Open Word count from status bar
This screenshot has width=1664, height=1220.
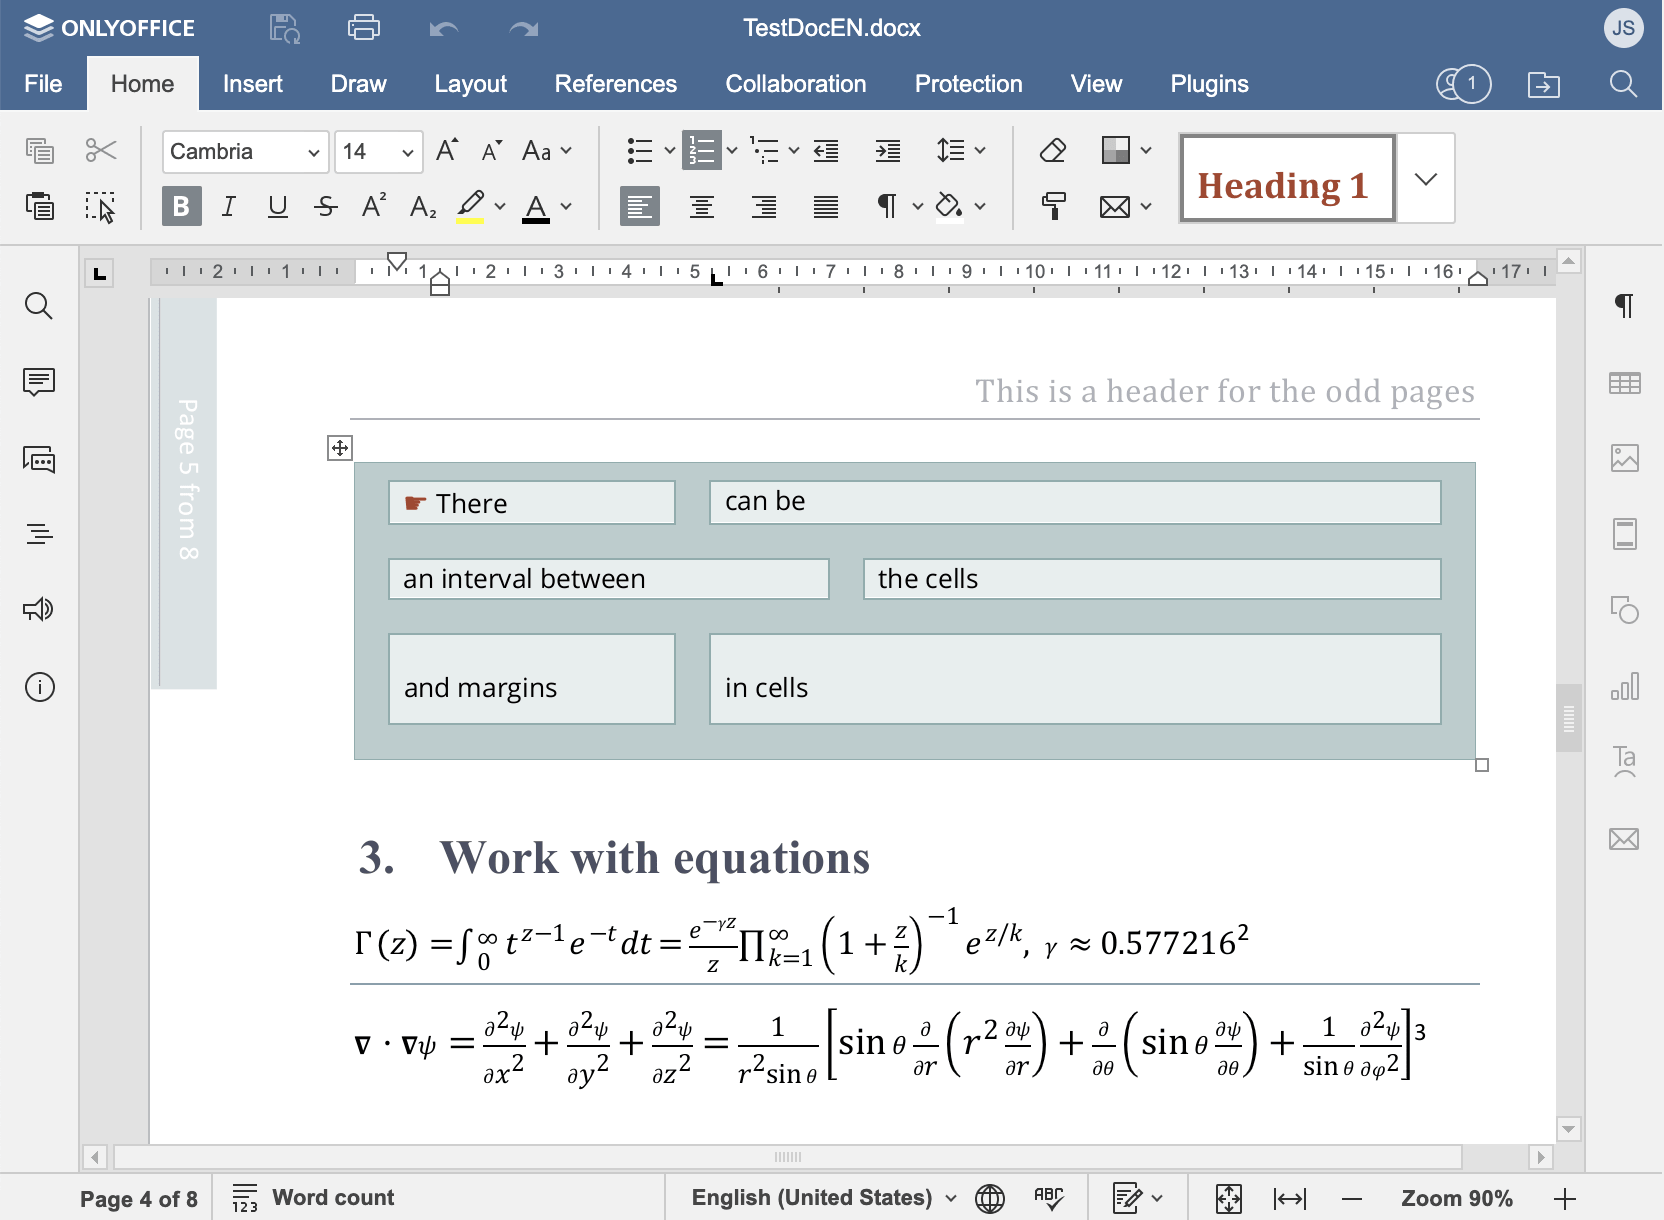tap(314, 1197)
